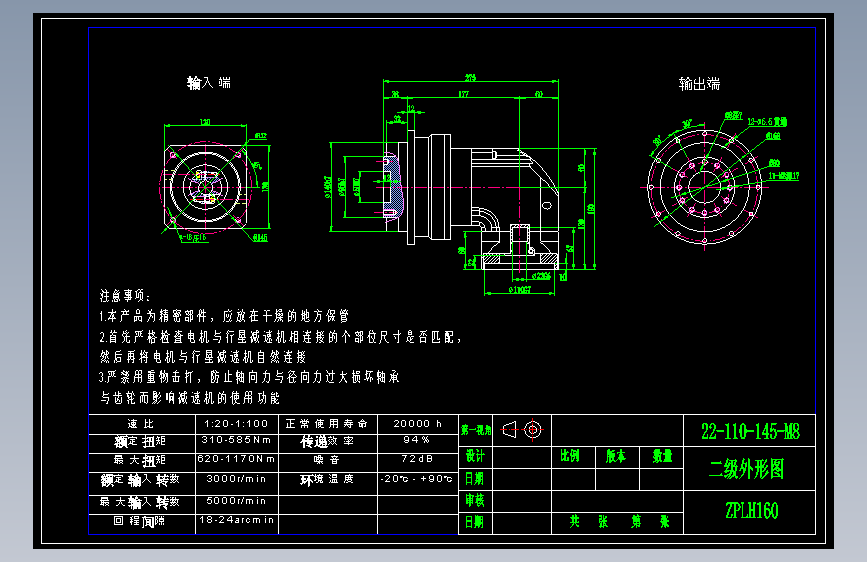Screen dimensions: 867x562
Task: Select the 94% value
Action: pyautogui.click(x=417, y=440)
